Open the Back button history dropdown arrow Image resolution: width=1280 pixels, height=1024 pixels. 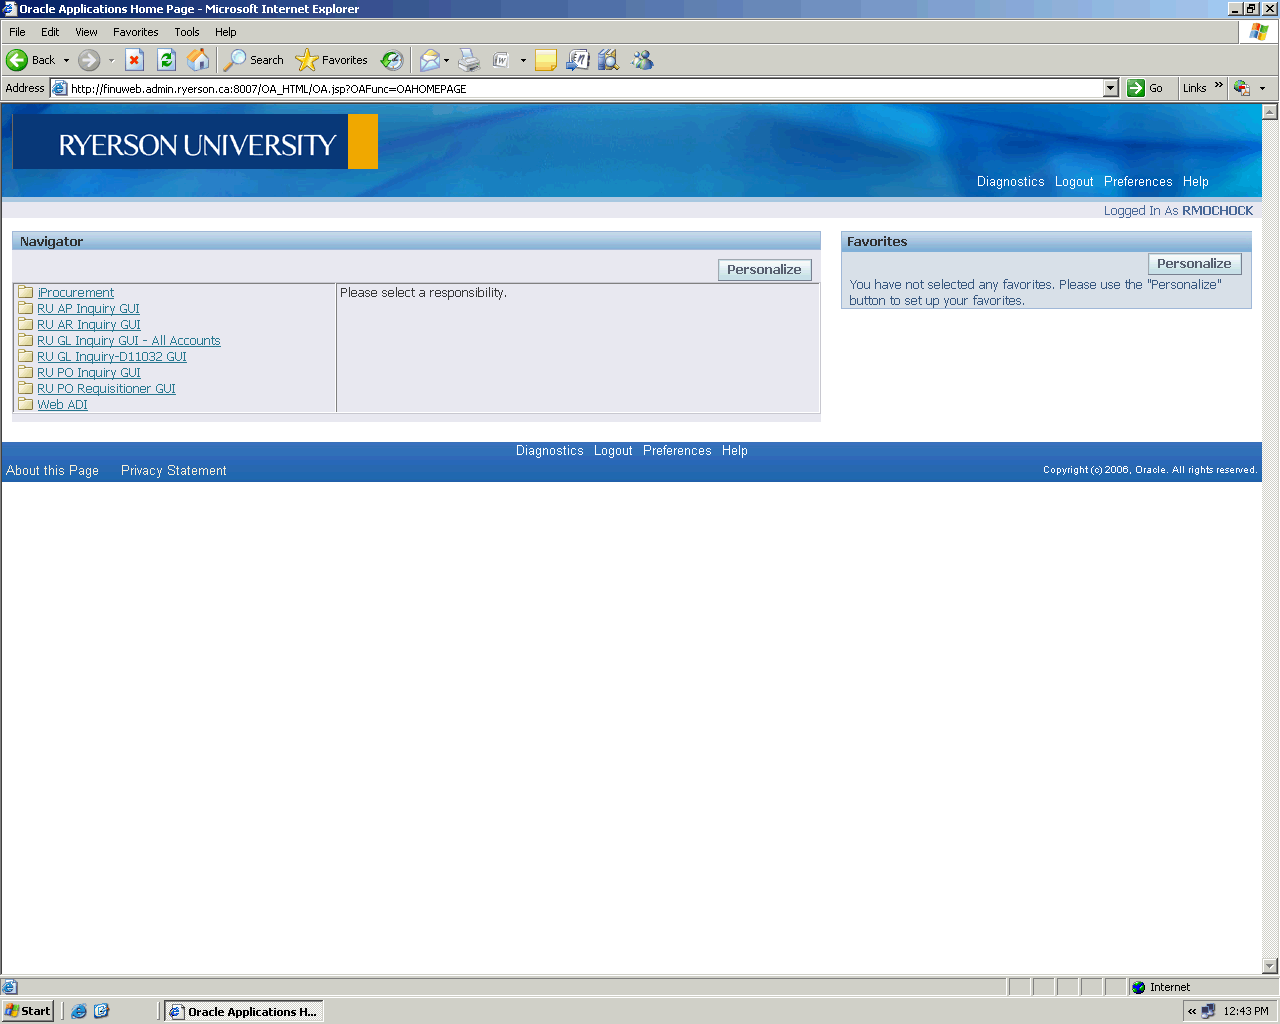pos(67,60)
